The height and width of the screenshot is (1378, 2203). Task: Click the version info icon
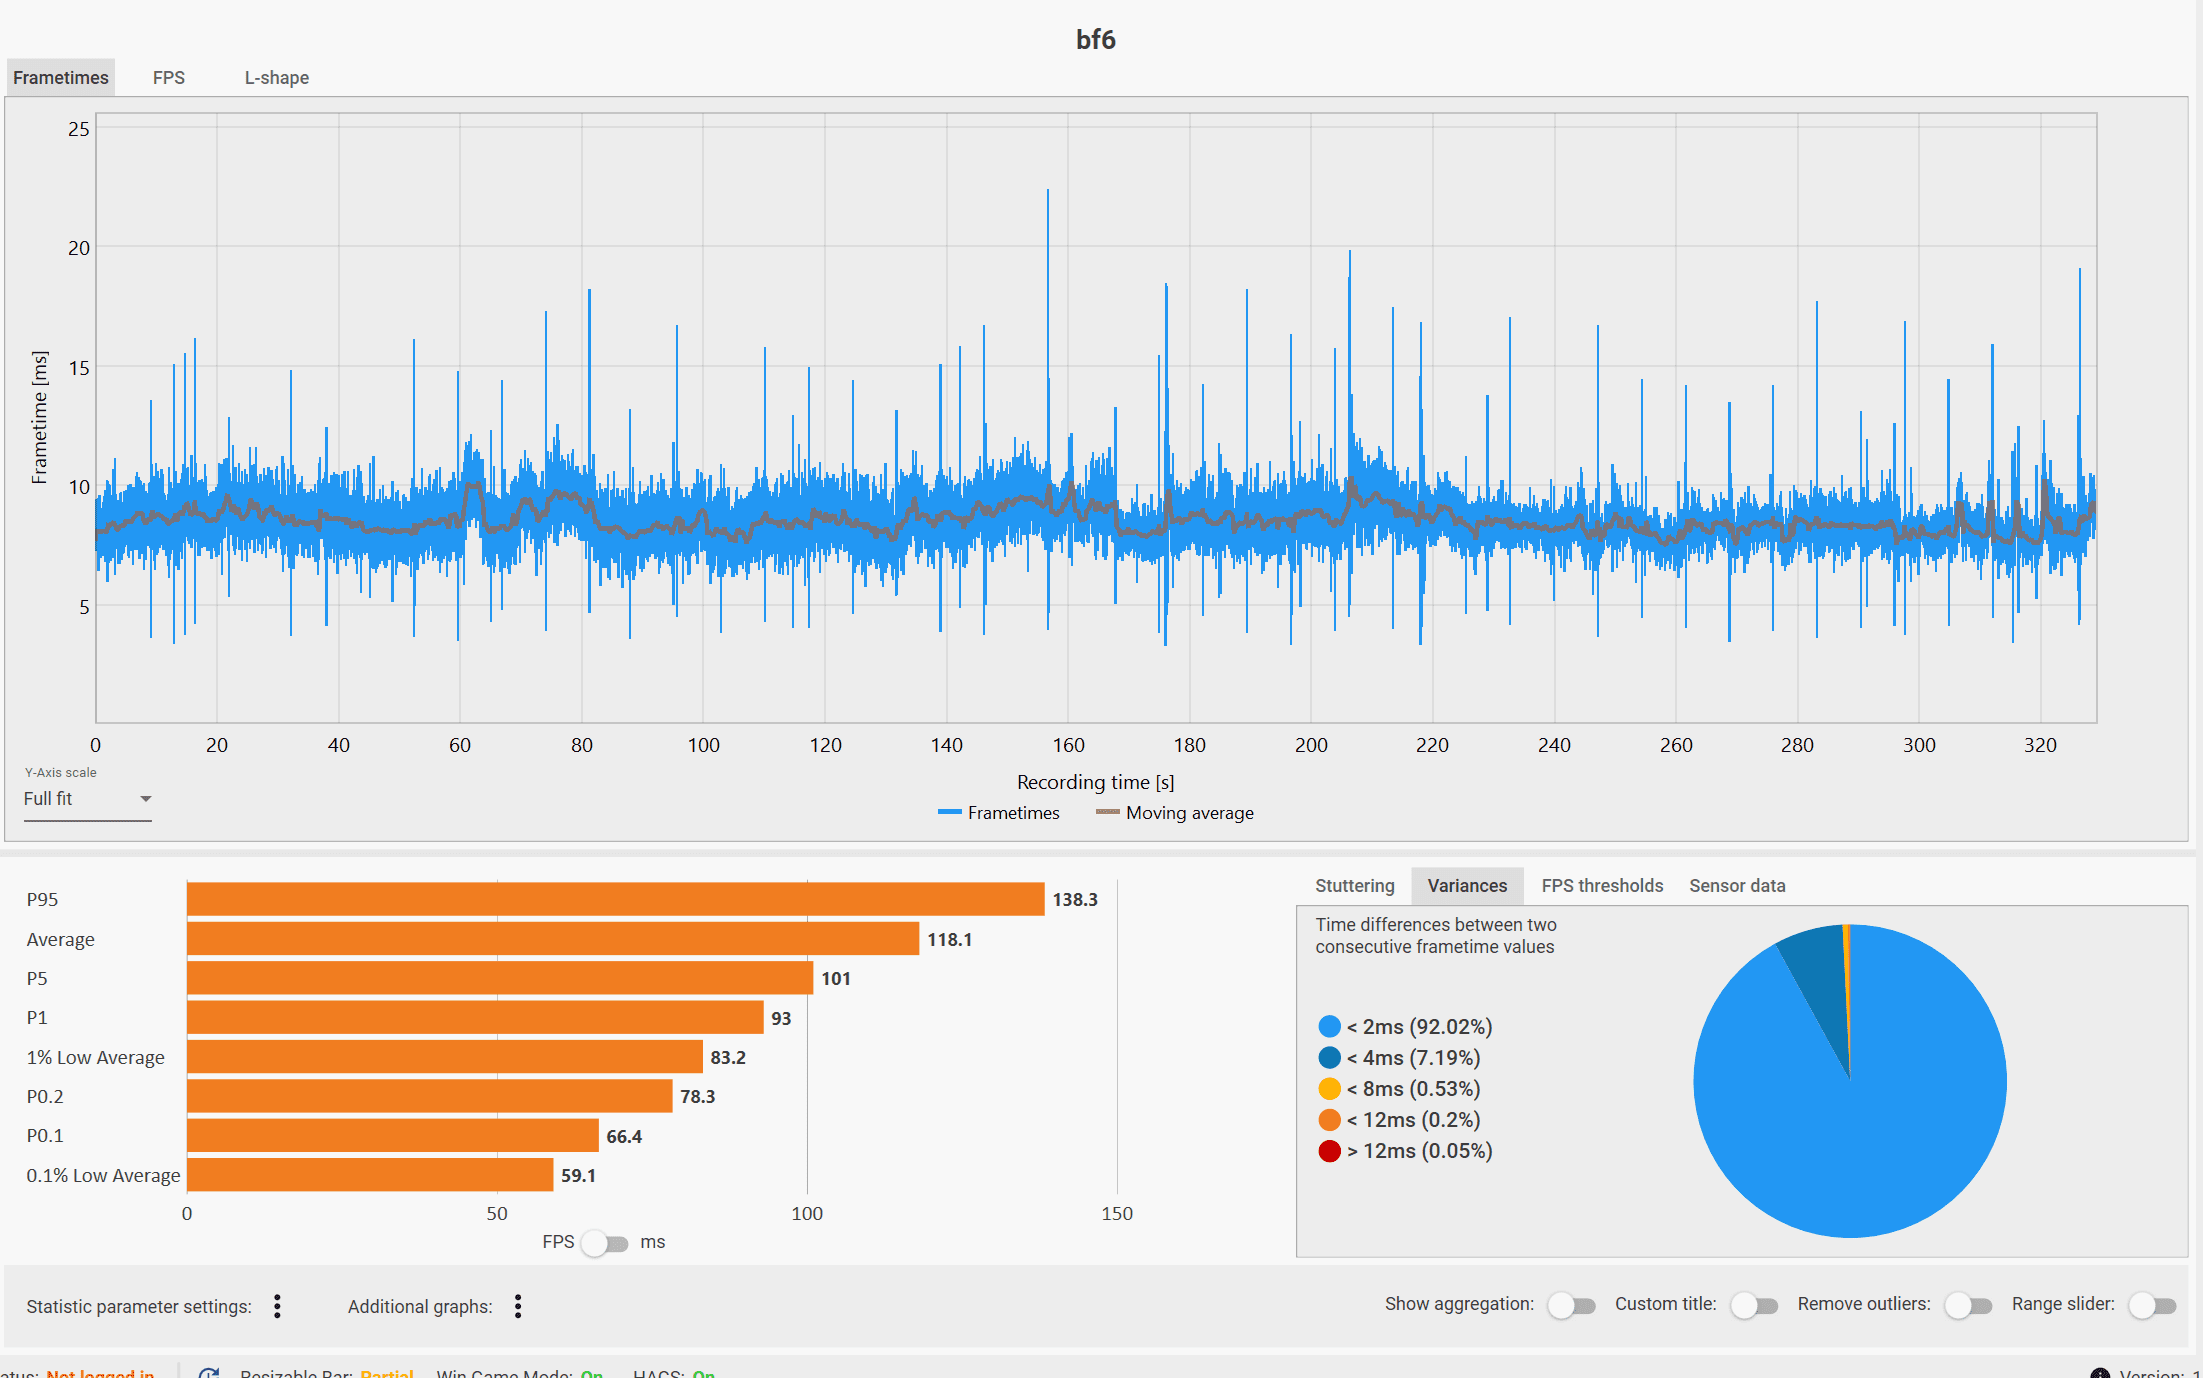2099,1374
